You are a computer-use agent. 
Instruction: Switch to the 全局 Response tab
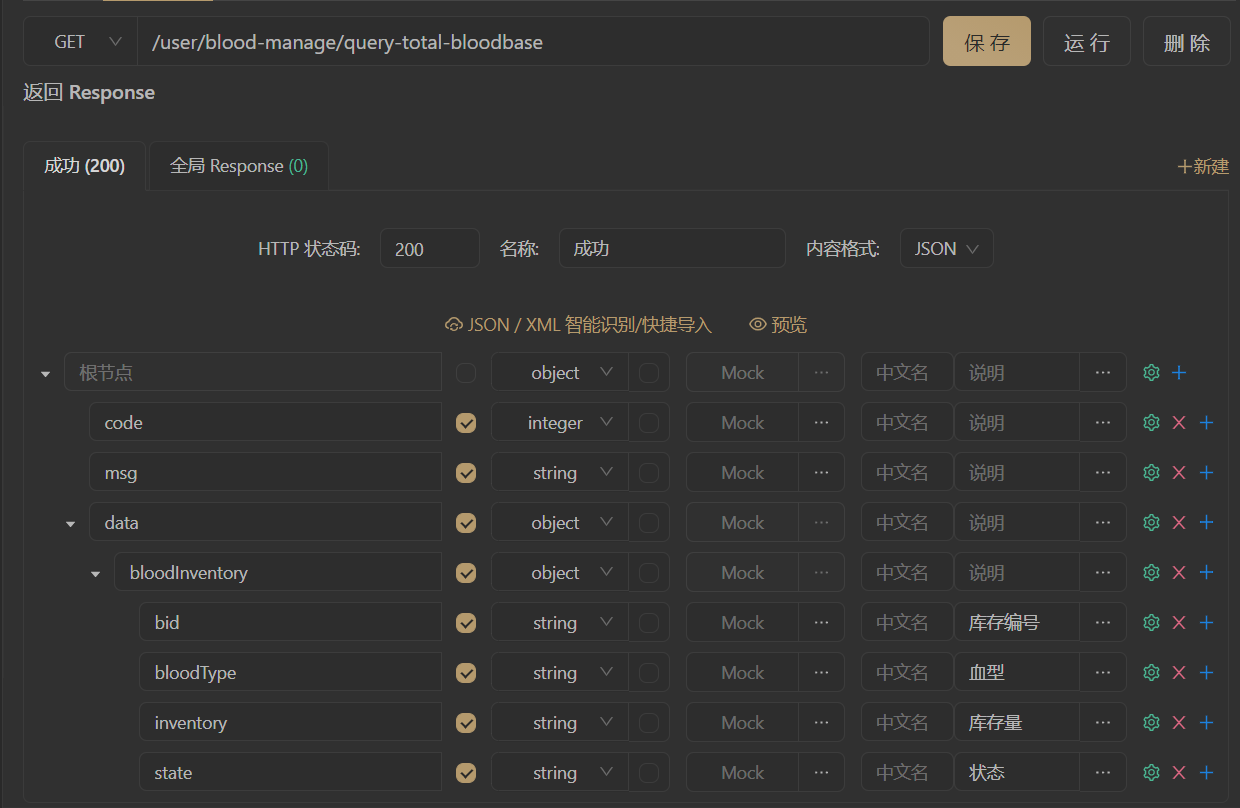pyautogui.click(x=238, y=166)
